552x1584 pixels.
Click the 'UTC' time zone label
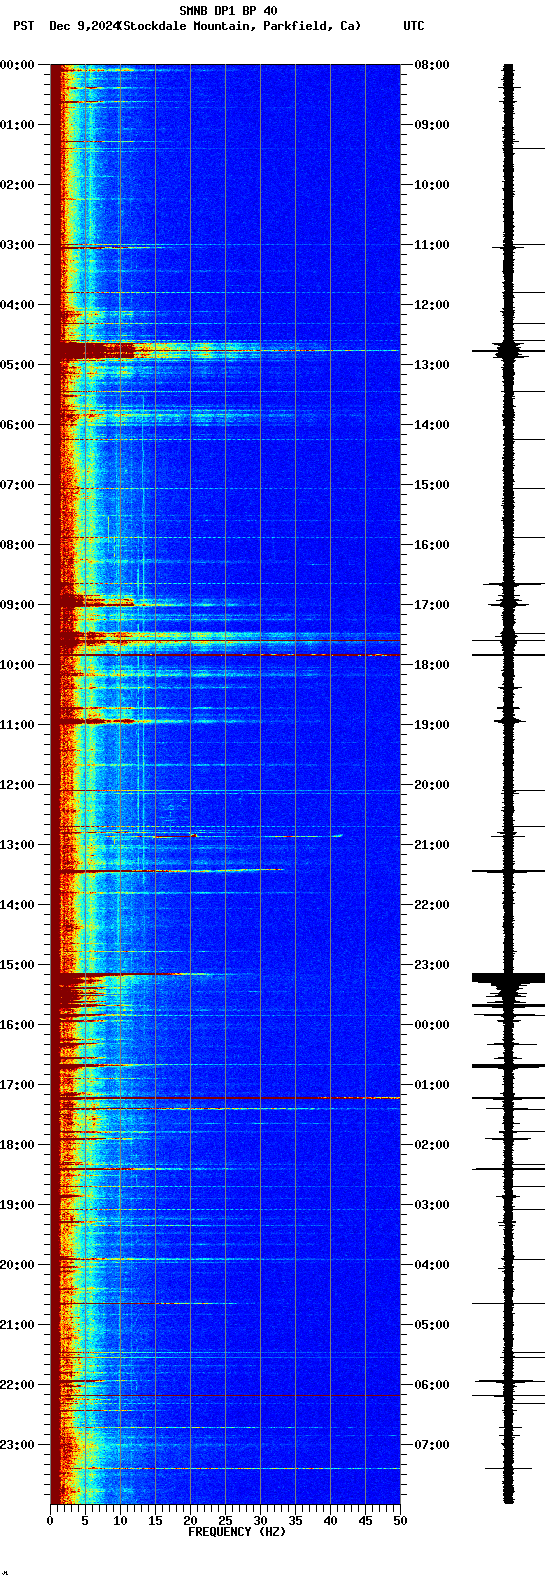[414, 26]
